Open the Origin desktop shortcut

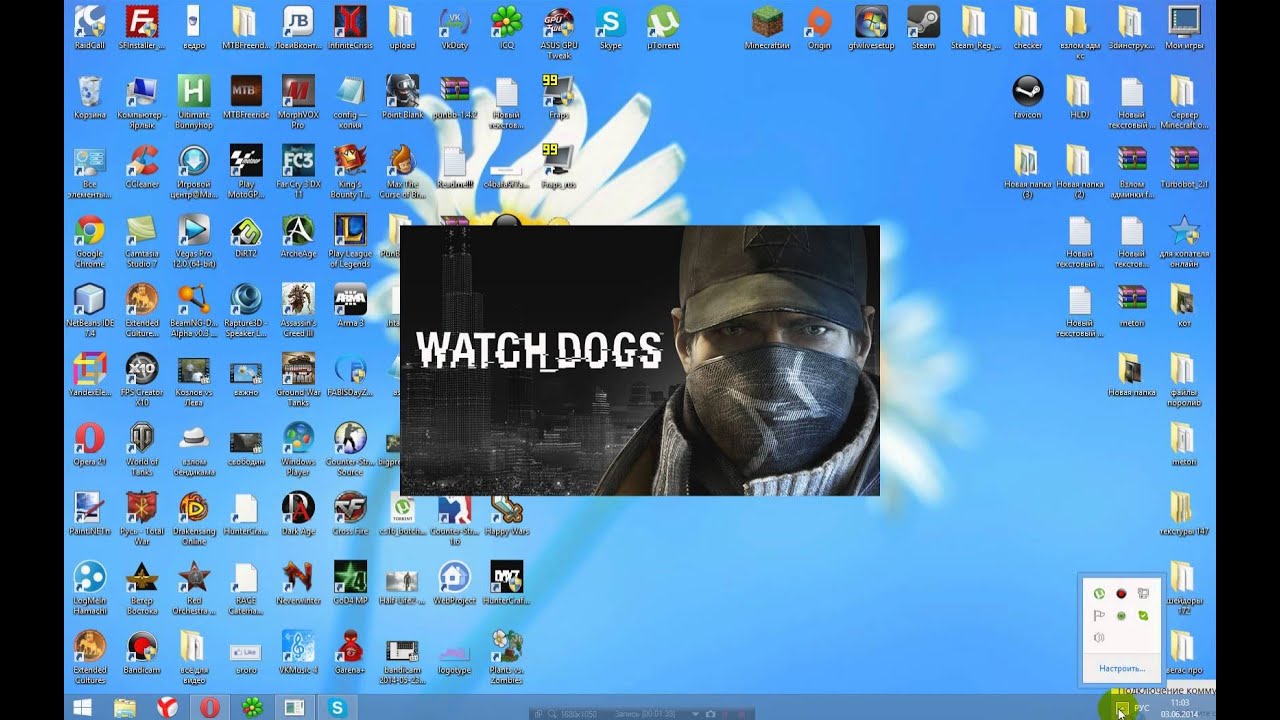click(x=819, y=27)
